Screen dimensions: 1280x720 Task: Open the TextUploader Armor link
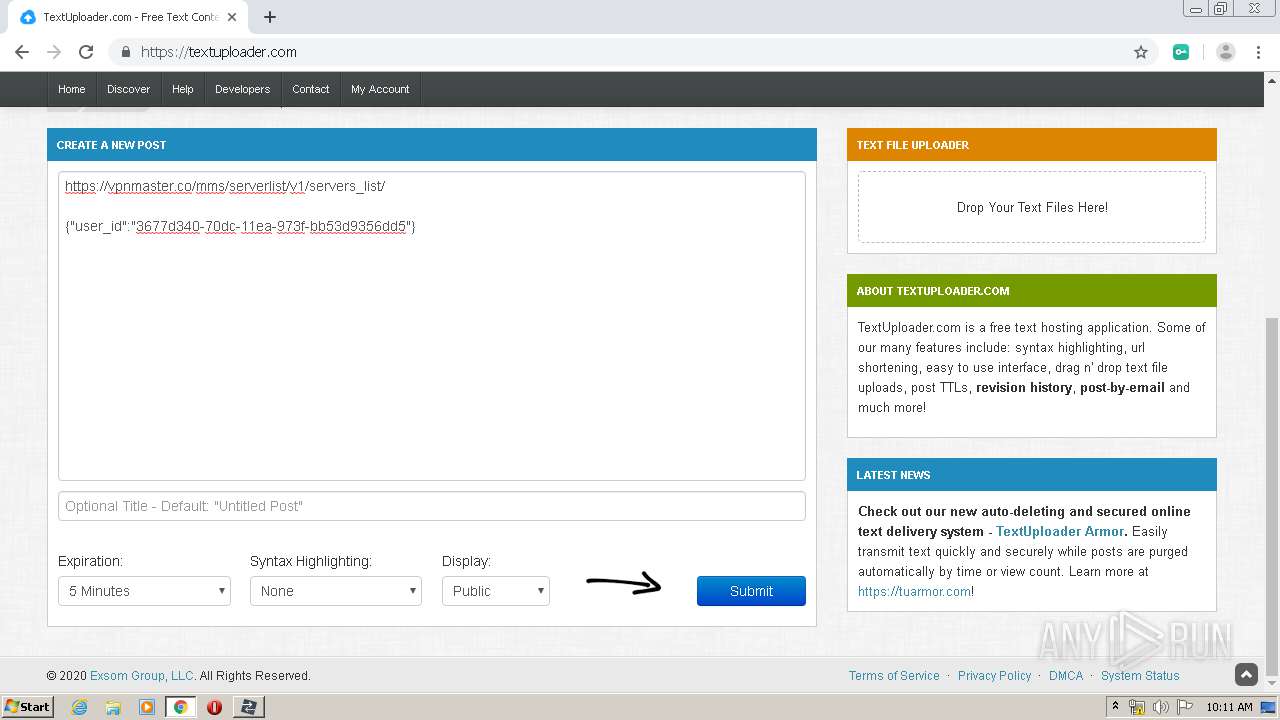coord(1060,531)
